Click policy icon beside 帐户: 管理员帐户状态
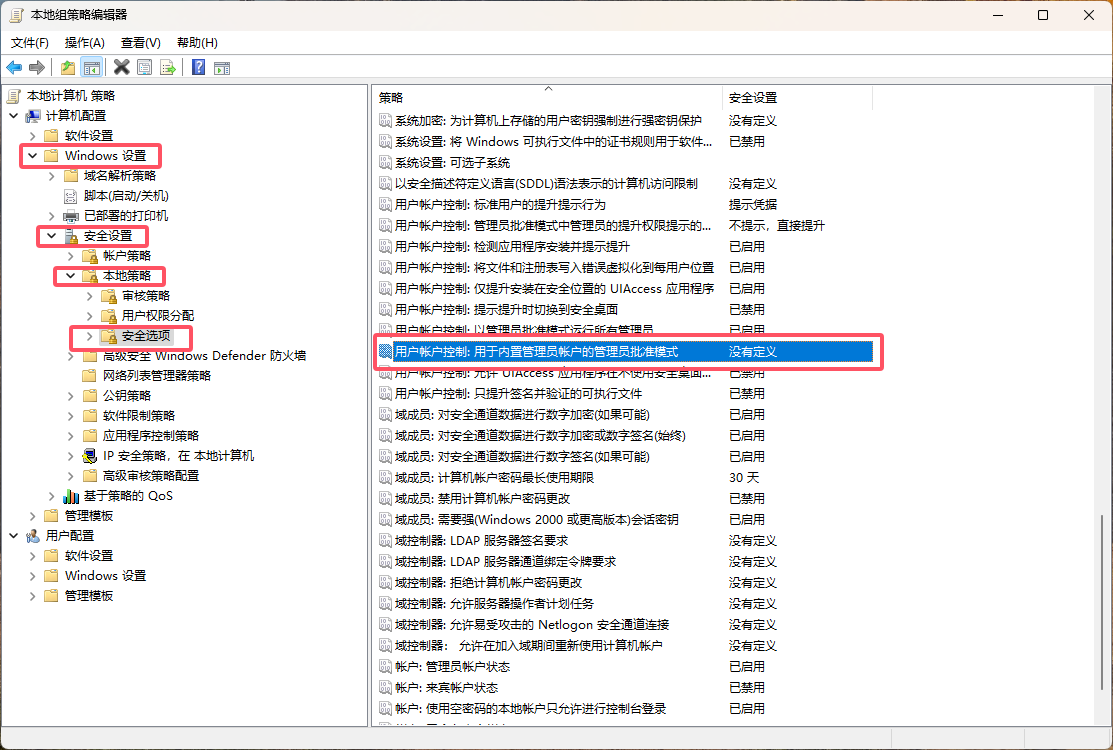The height and width of the screenshot is (750, 1113). pyautogui.click(x=385, y=666)
